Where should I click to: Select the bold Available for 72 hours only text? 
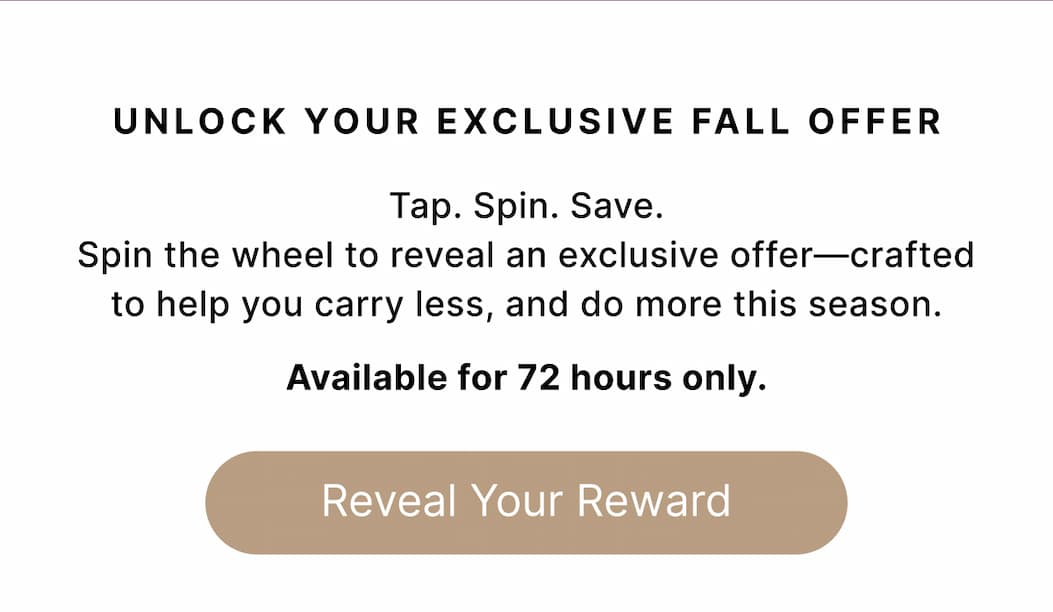coord(526,378)
